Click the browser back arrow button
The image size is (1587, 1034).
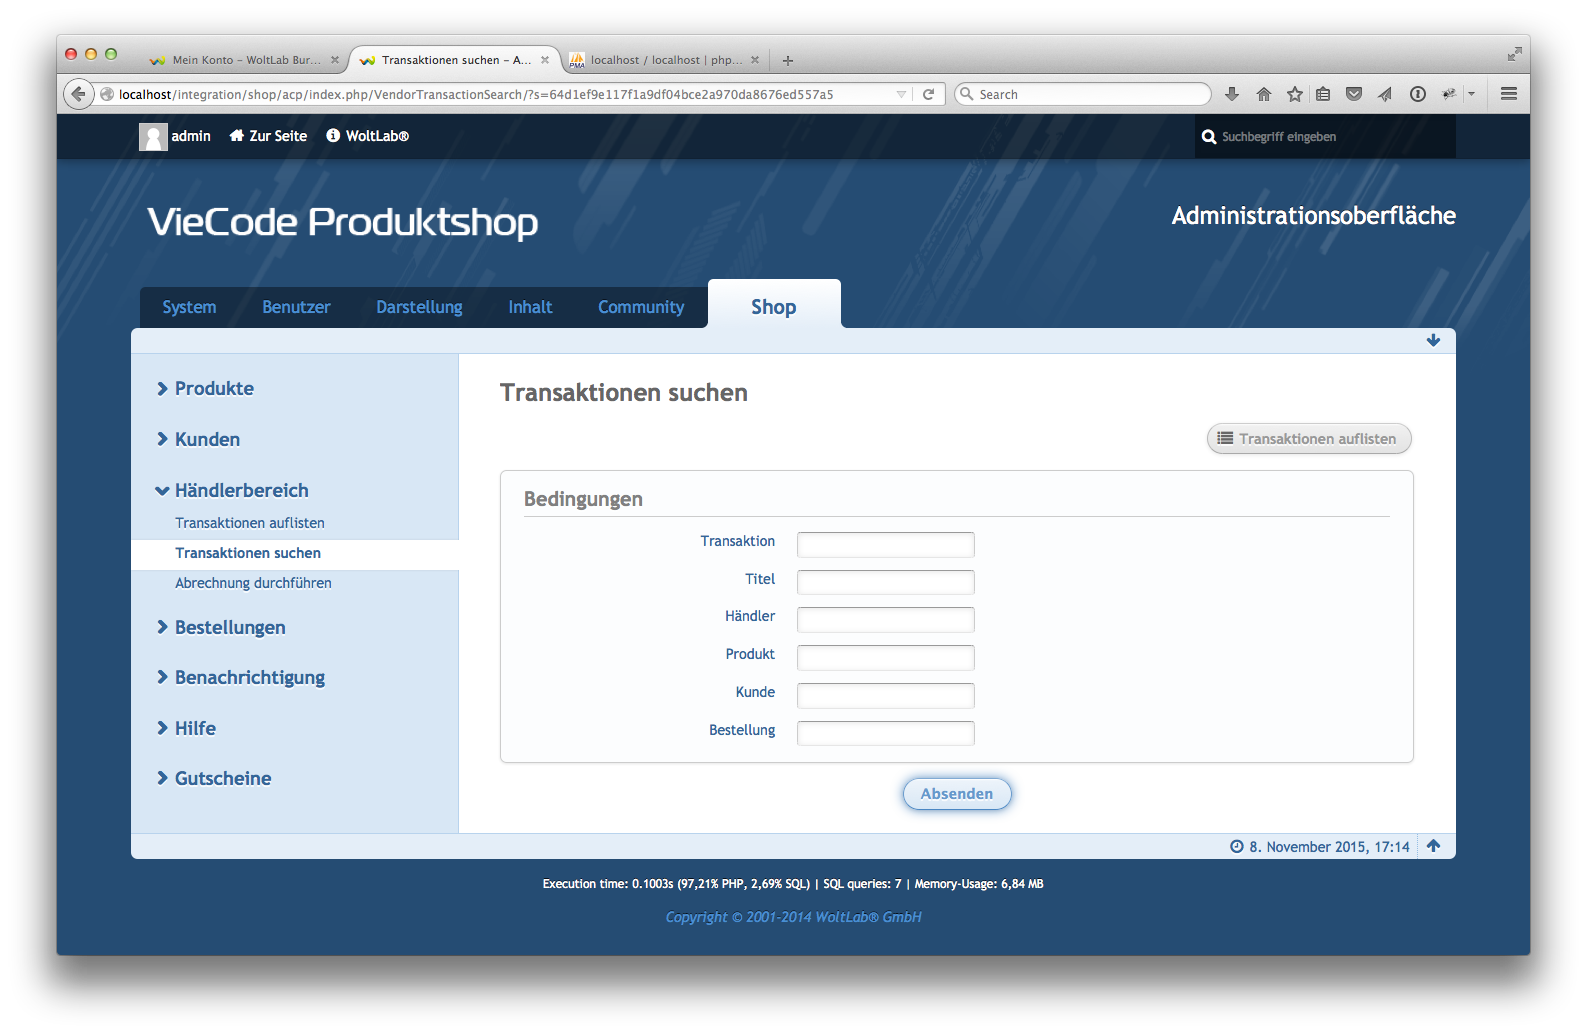coord(78,94)
